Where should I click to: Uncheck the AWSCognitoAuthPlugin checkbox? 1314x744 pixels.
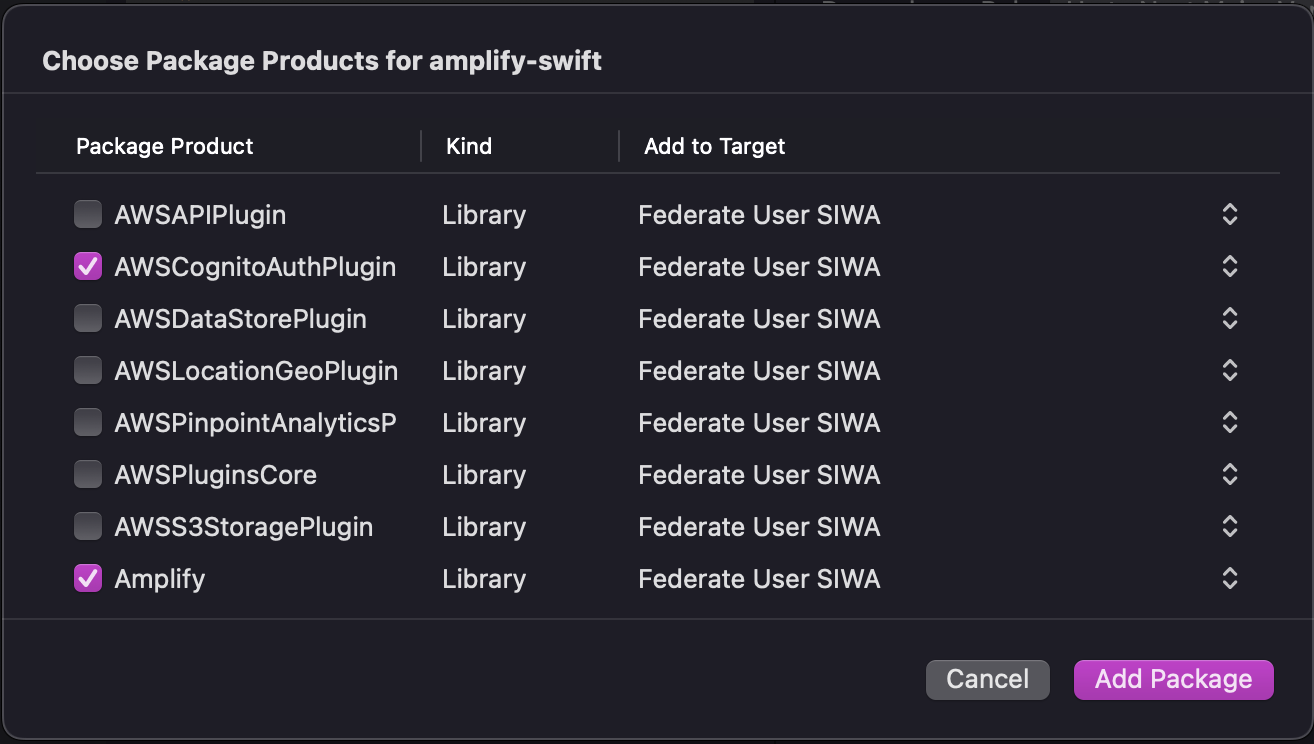pos(88,266)
